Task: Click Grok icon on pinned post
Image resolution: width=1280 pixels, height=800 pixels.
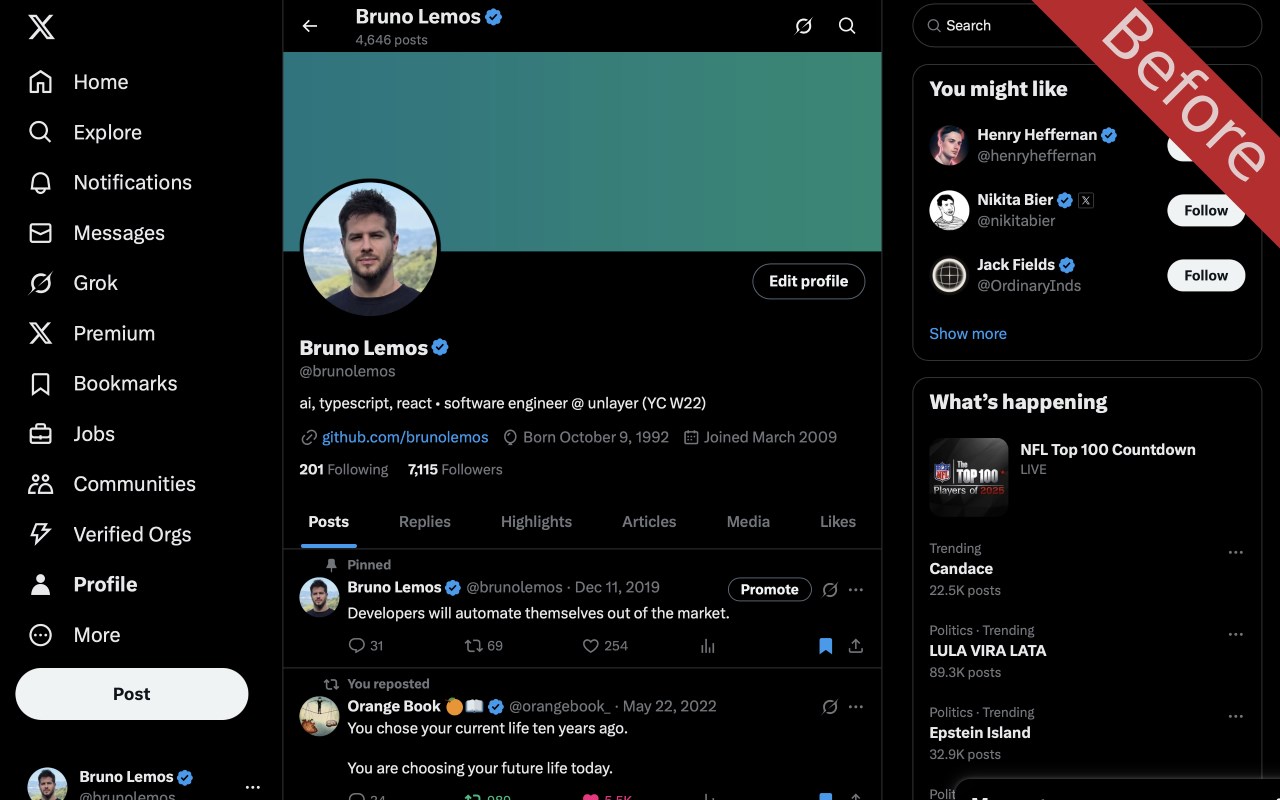Action: [830, 590]
